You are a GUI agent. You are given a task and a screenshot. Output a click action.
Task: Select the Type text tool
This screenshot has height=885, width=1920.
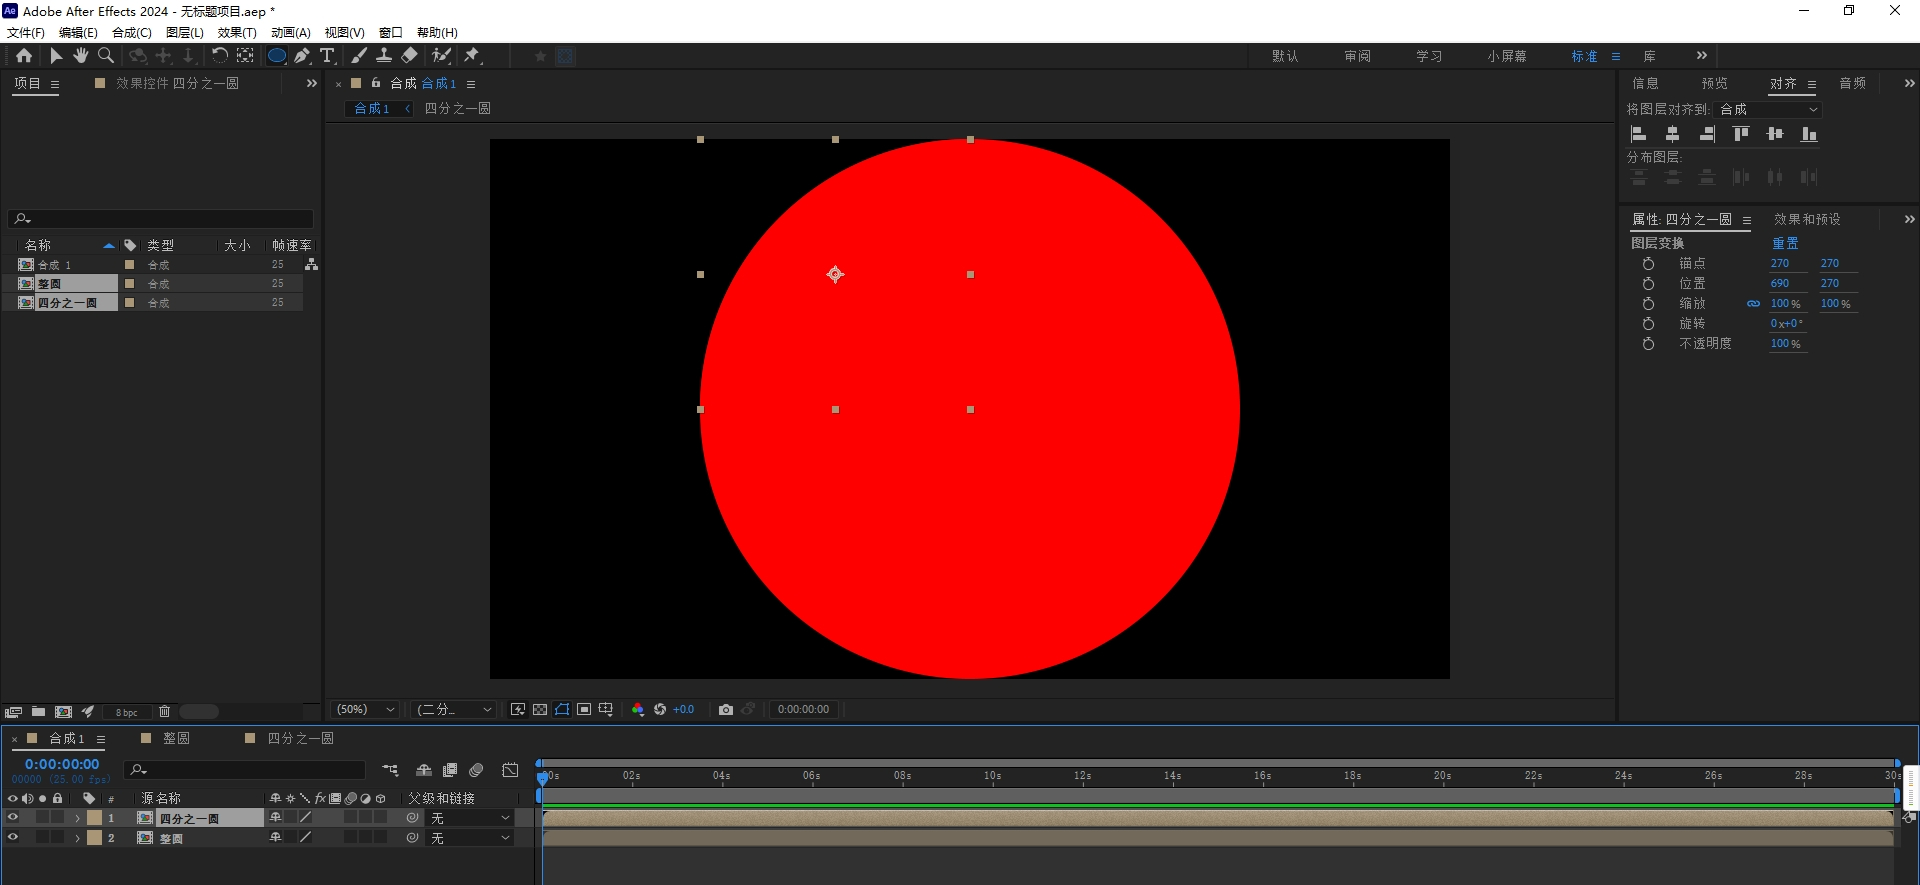(327, 56)
